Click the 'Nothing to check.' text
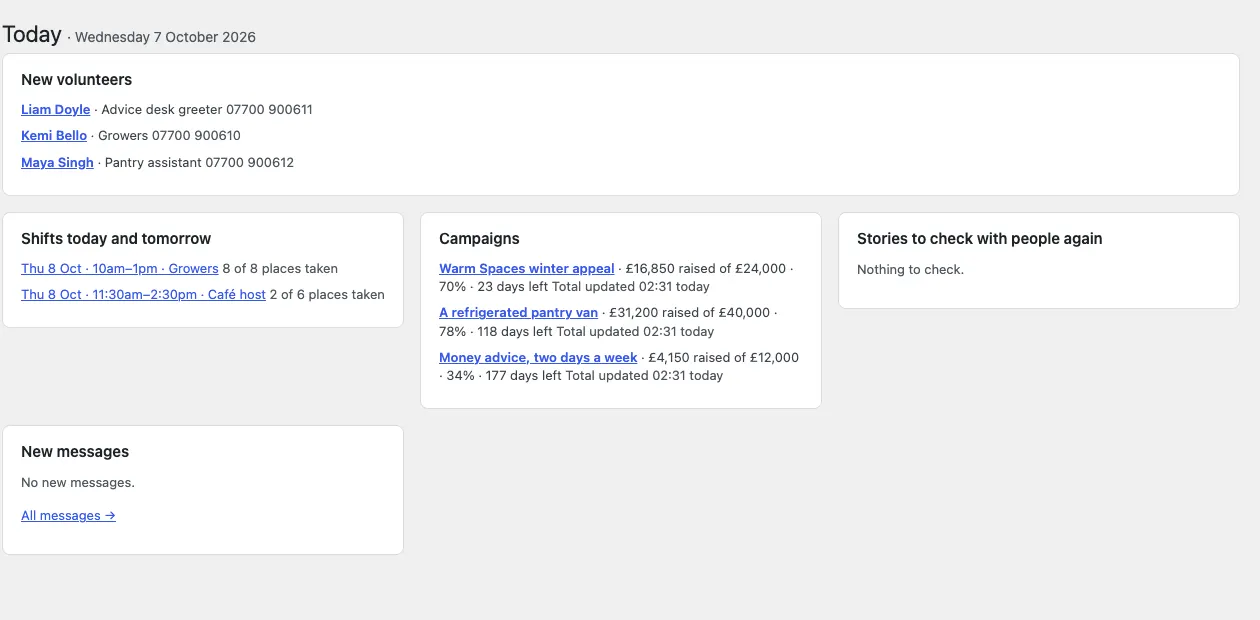The width and height of the screenshot is (1260, 620). pyautogui.click(x=910, y=270)
